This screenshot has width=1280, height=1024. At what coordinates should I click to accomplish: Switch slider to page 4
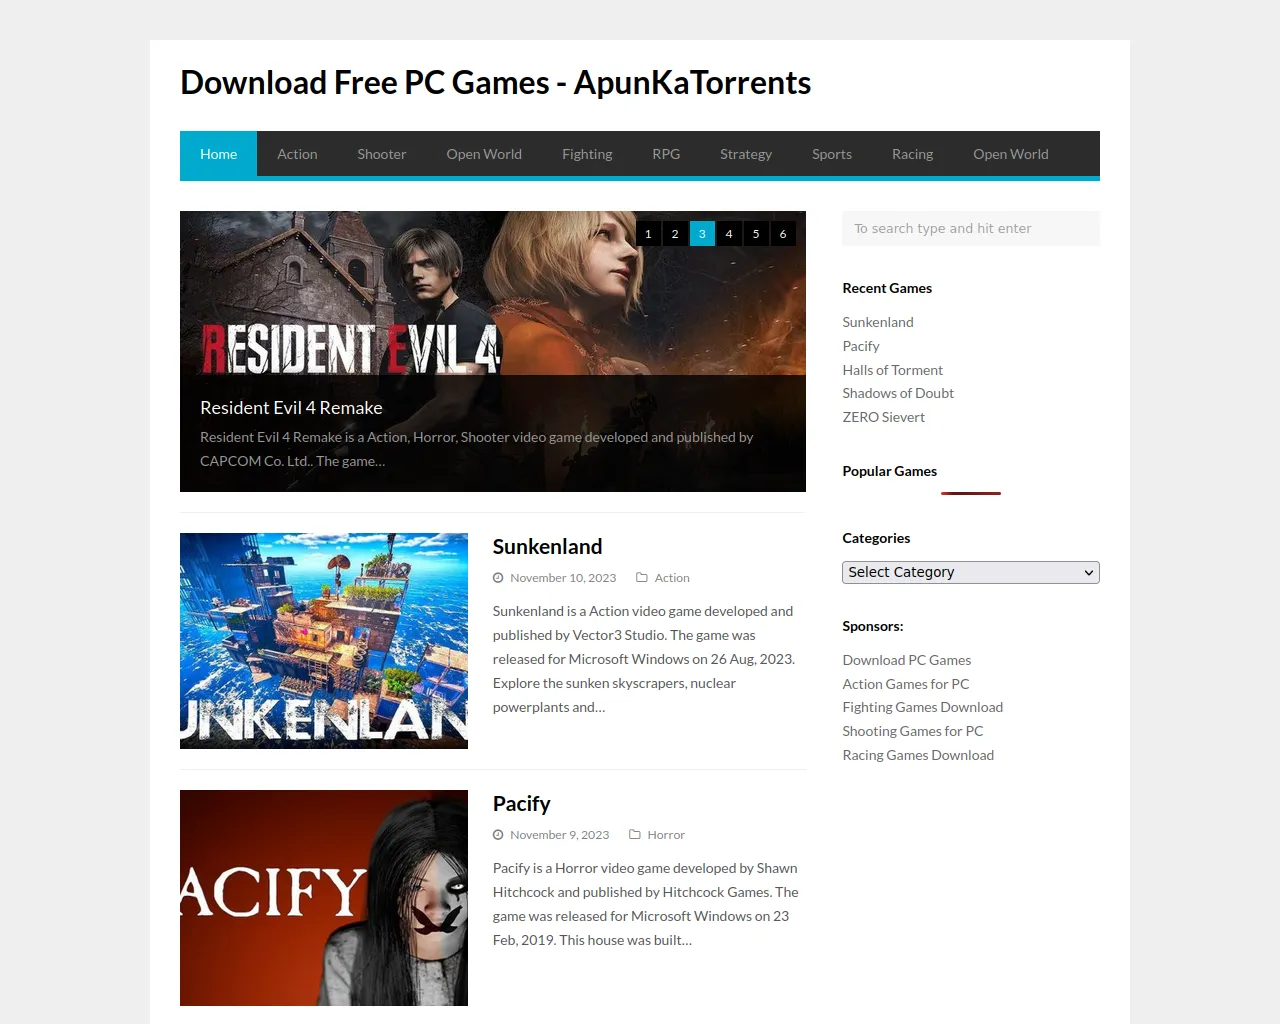click(x=729, y=234)
